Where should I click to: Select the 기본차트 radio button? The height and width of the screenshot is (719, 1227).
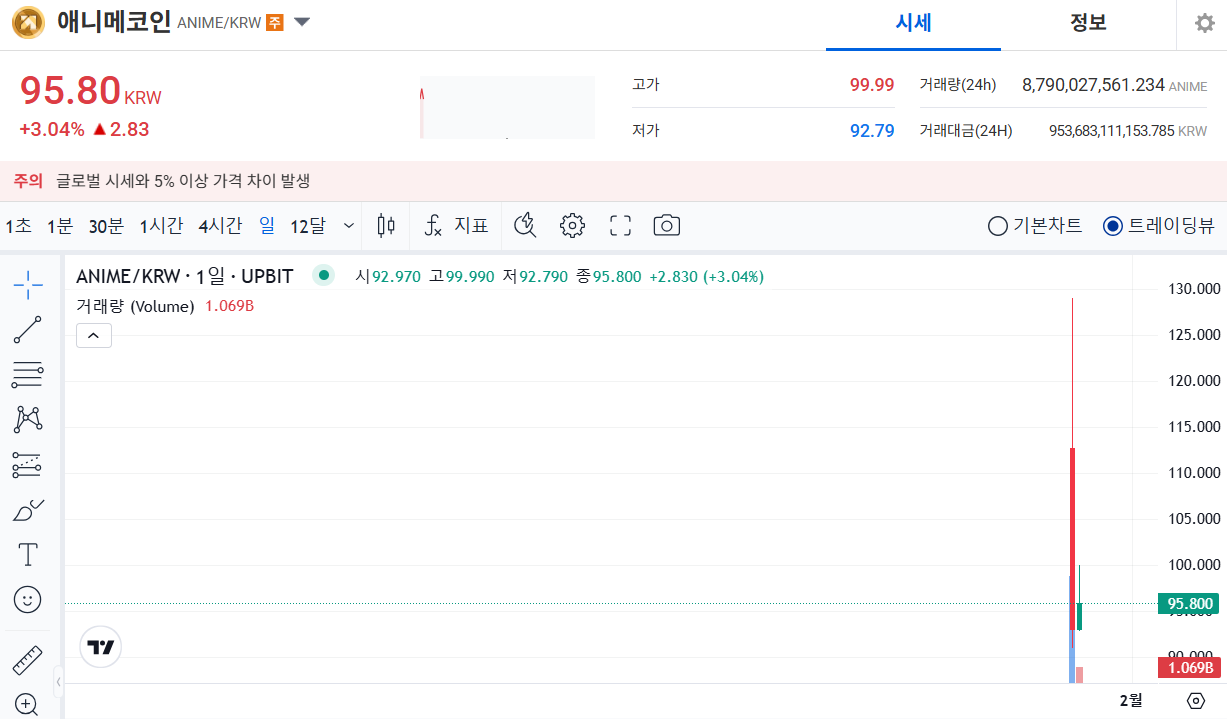997,226
